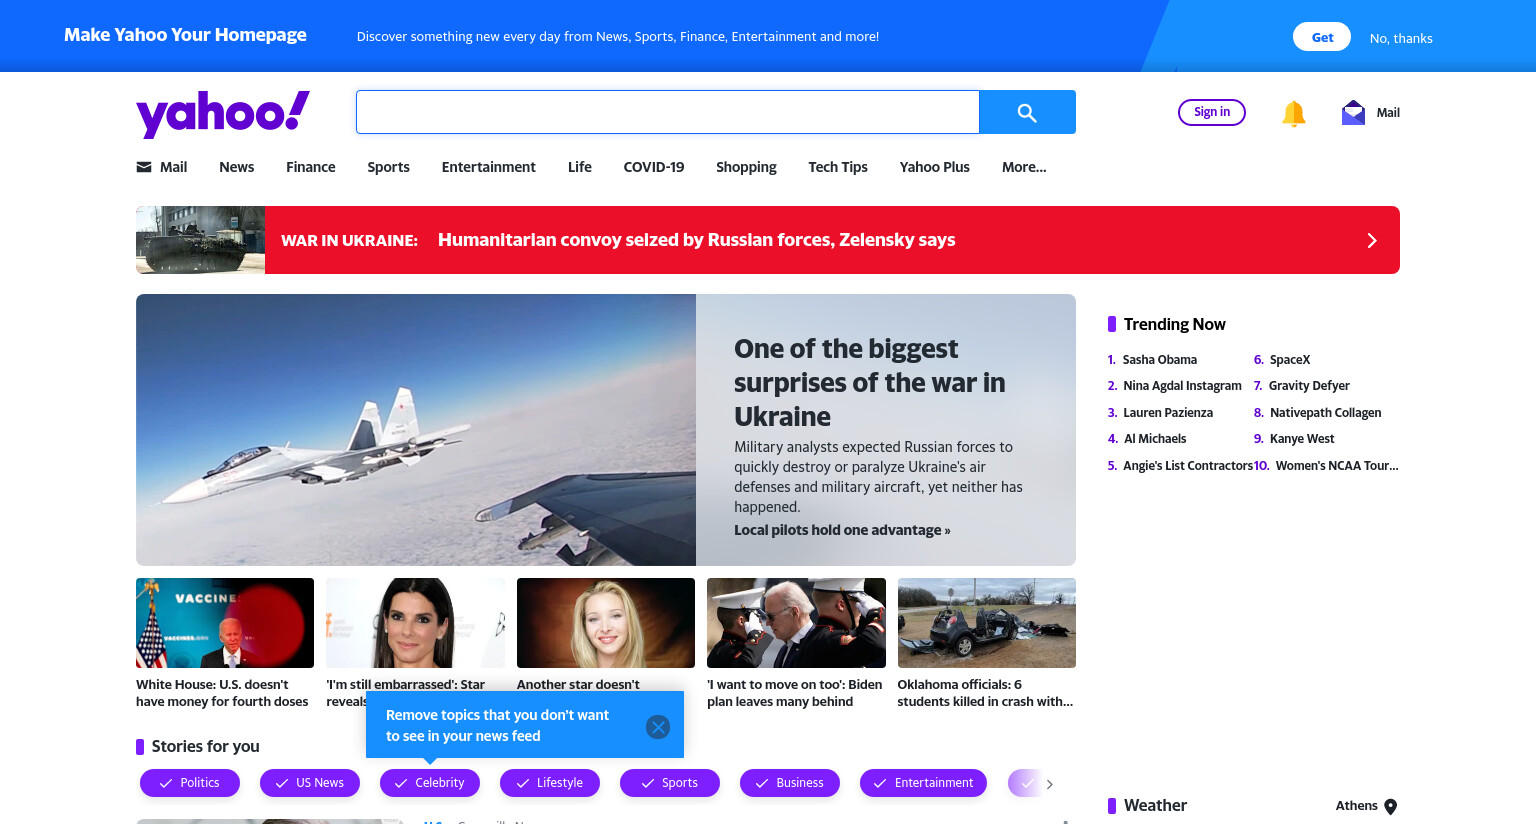Viewport: 1536px width, 824px height.
Task: Open Humanitarian convoy seized headline
Action: [x=696, y=240]
